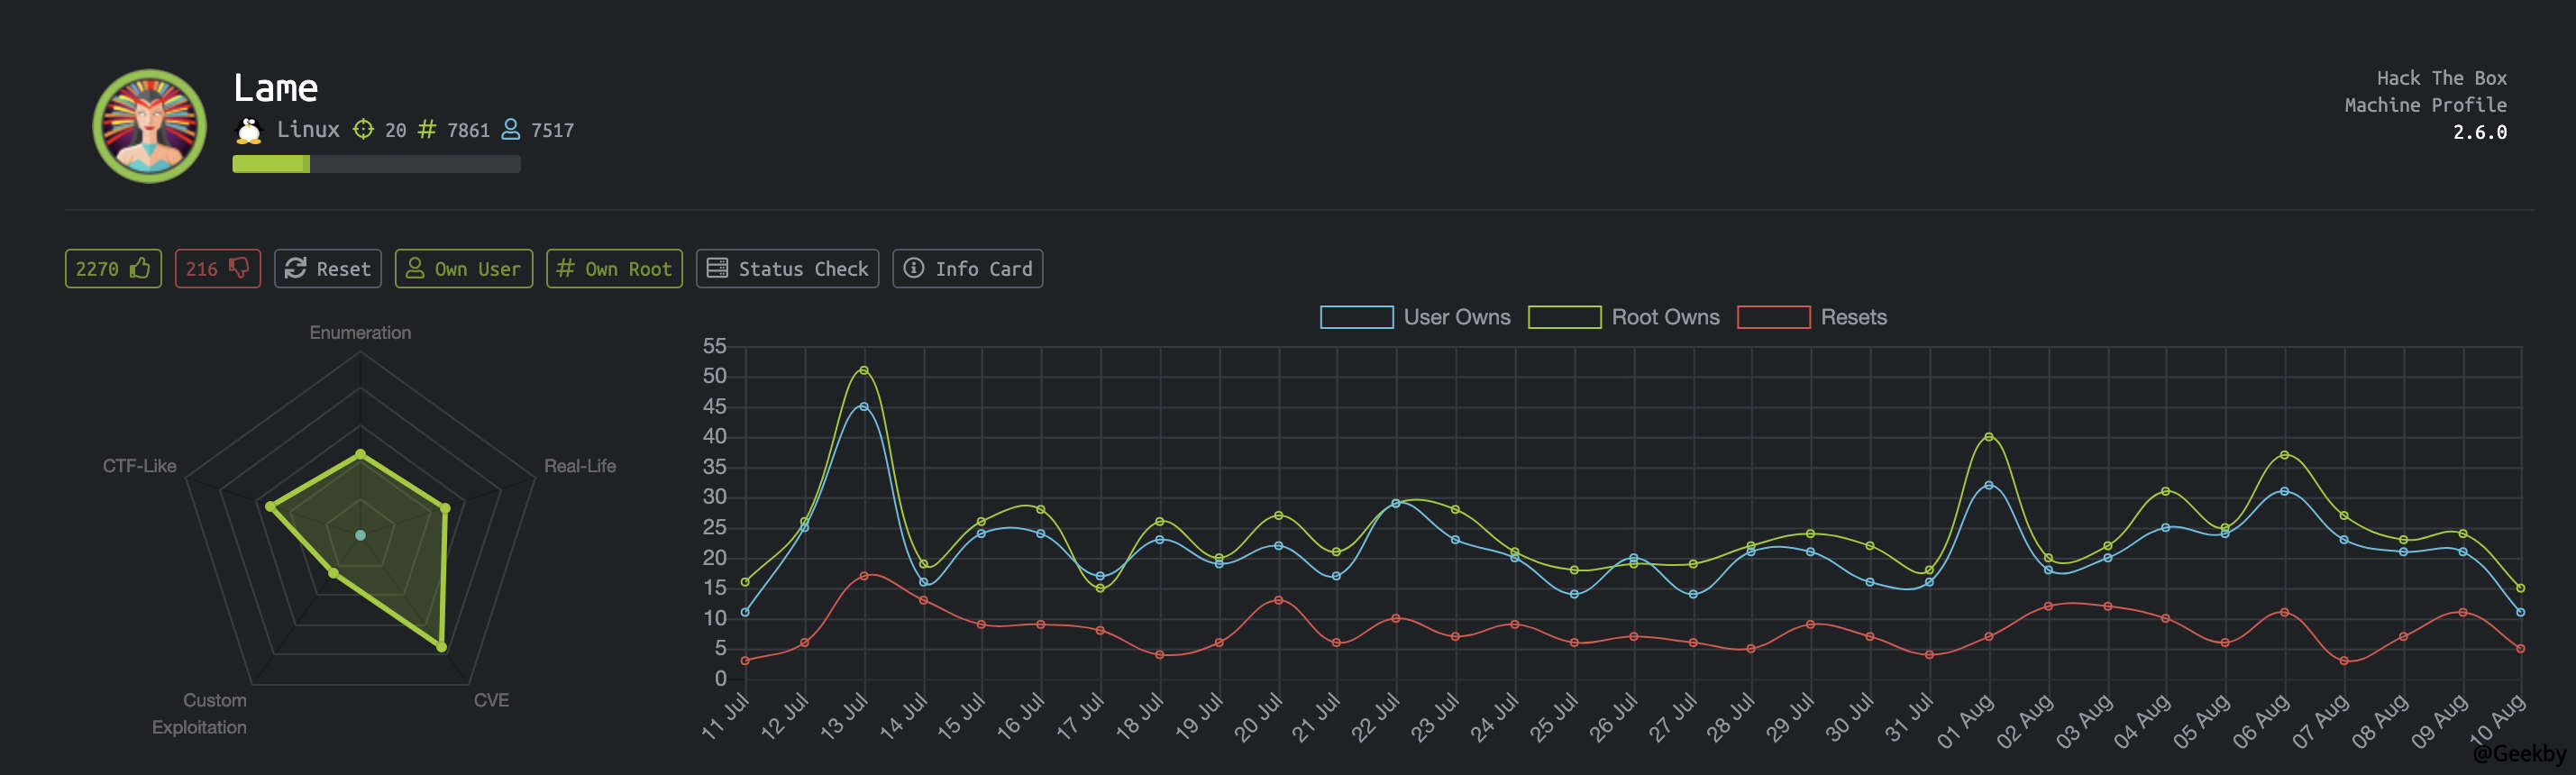The image size is (2576, 775).
Task: Run the Status Check button
Action: pos(787,268)
